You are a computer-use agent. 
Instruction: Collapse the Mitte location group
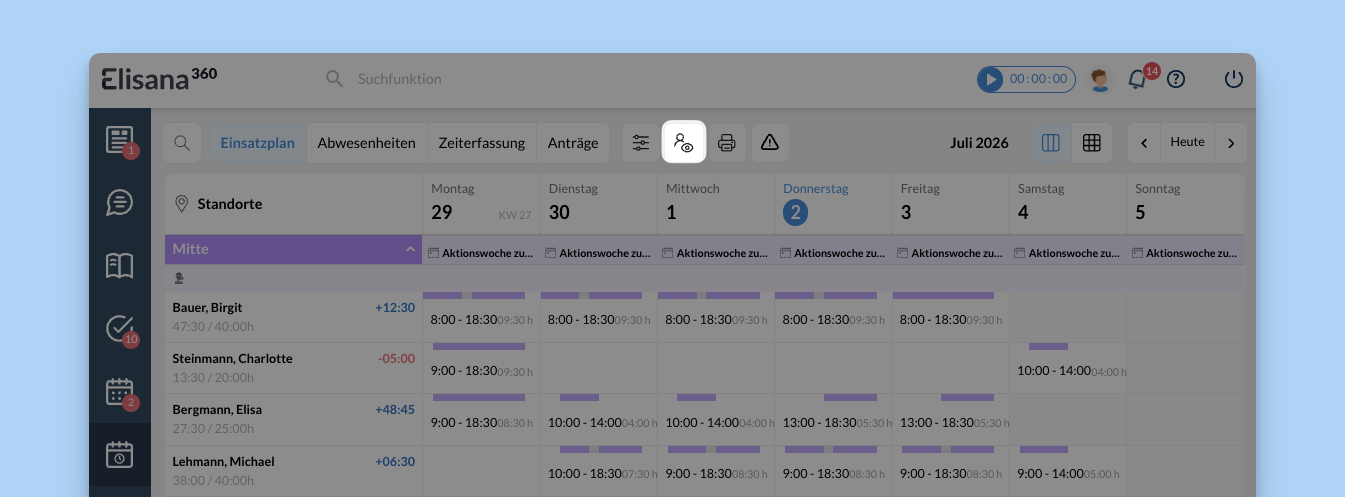410,249
